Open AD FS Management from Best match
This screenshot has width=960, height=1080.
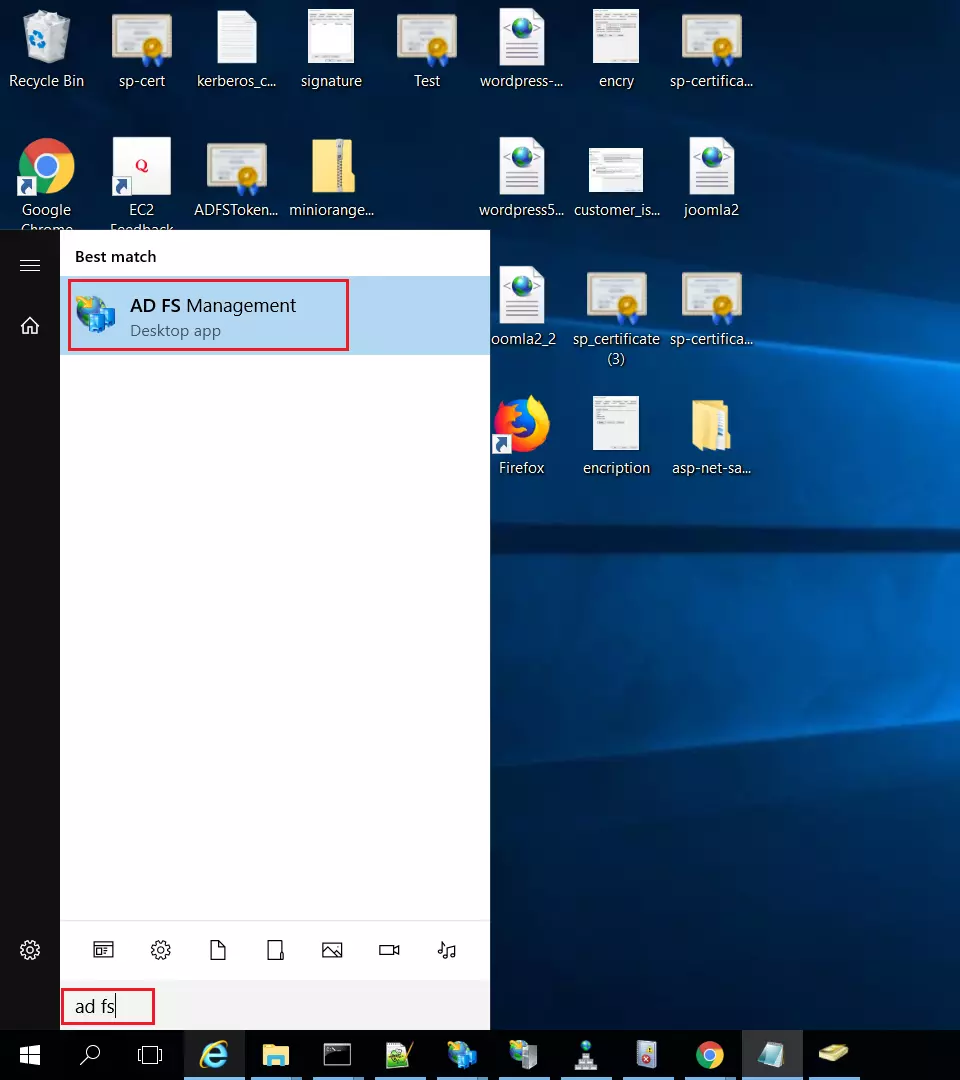coord(207,314)
